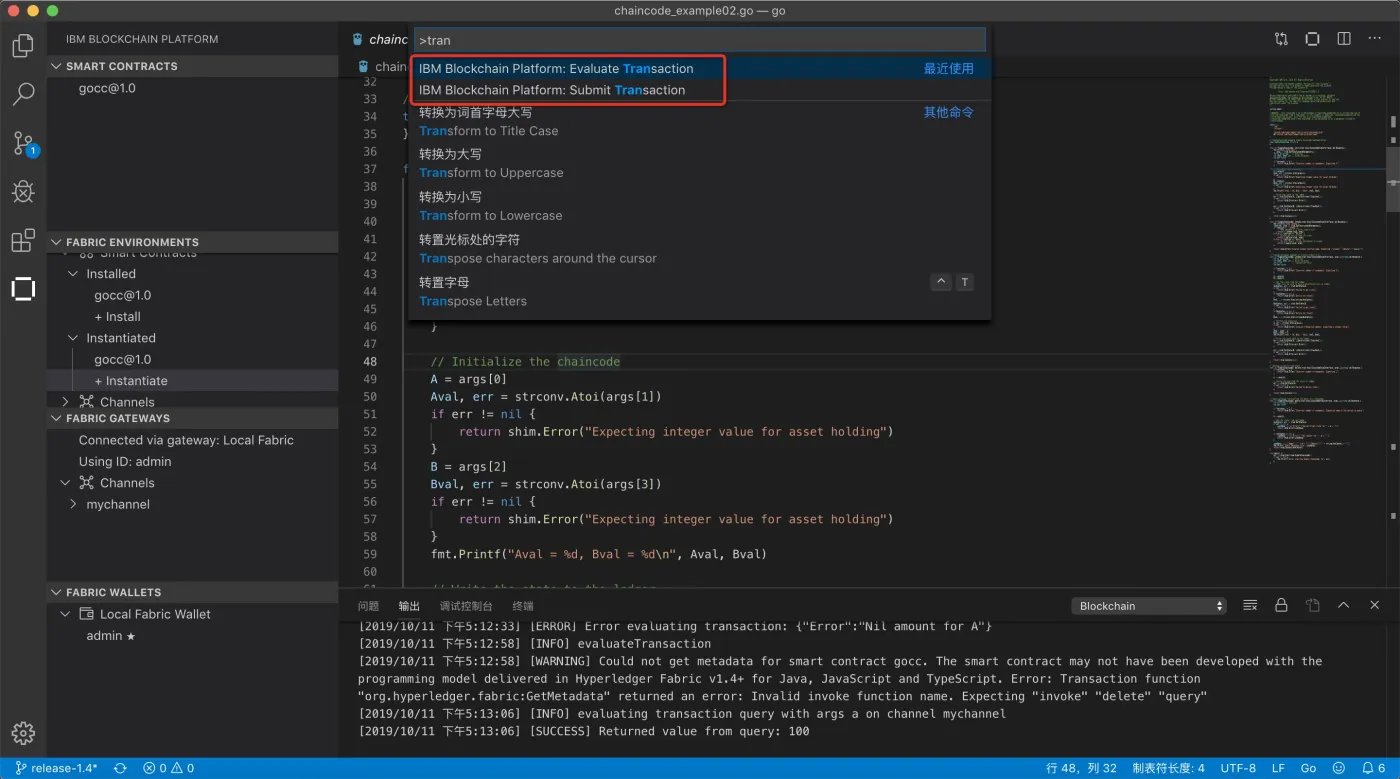Switch to the 终端 (Terminal) tab
The image size is (1400, 779).
523,606
